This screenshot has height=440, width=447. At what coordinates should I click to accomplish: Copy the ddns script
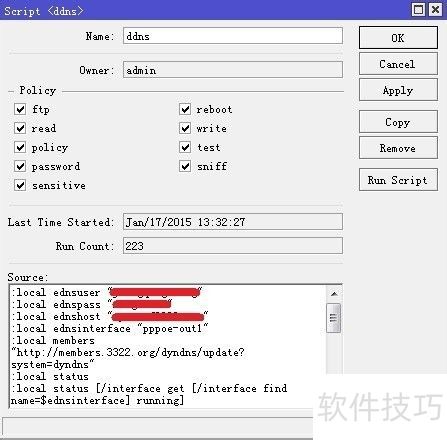pos(398,122)
